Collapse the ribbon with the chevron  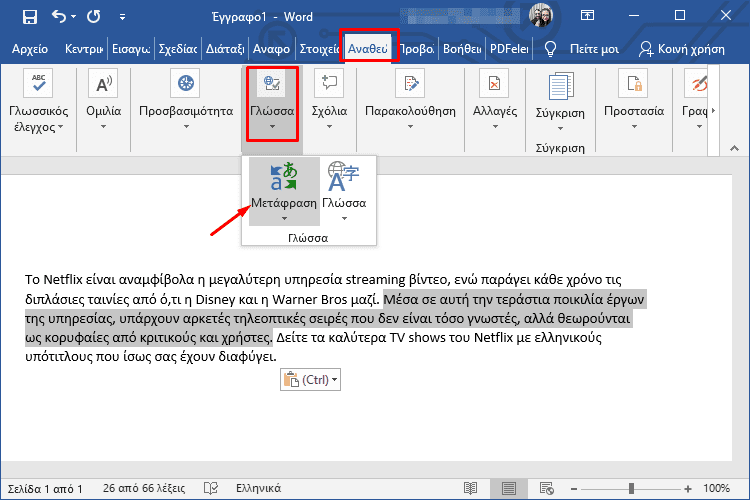(734, 148)
